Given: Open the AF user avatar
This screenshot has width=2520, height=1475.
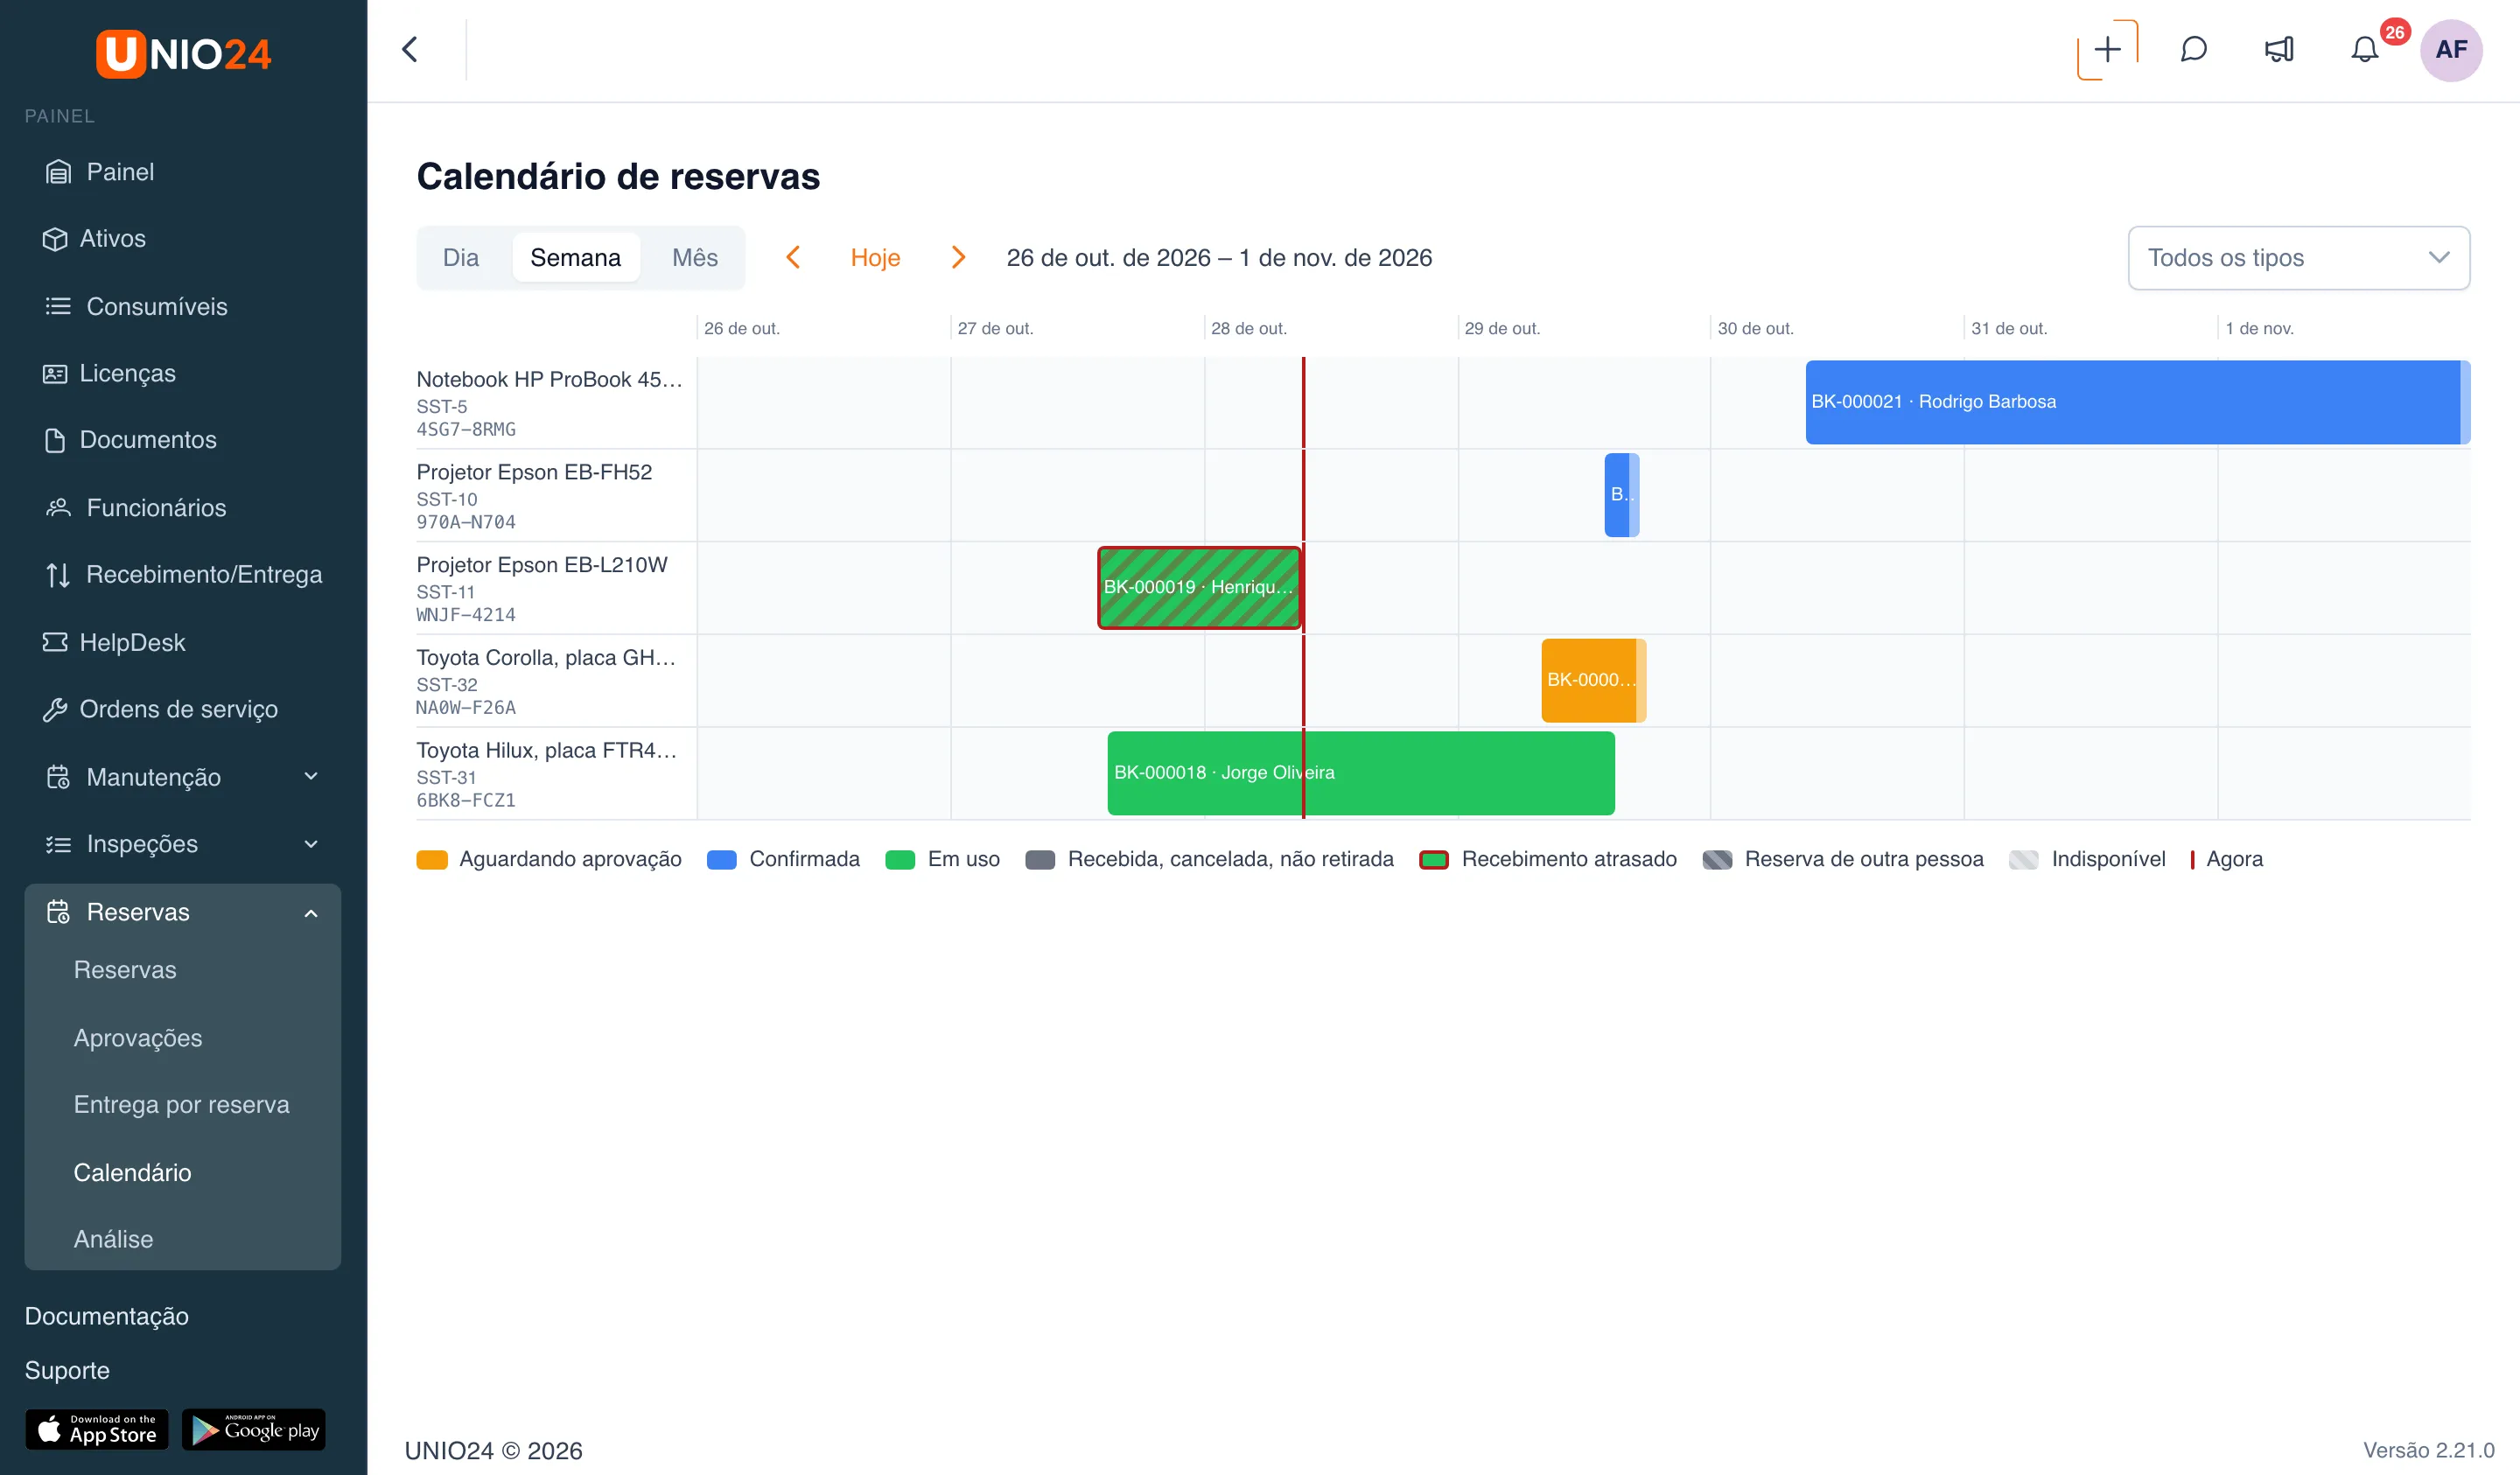Looking at the screenshot, I should coord(2450,49).
